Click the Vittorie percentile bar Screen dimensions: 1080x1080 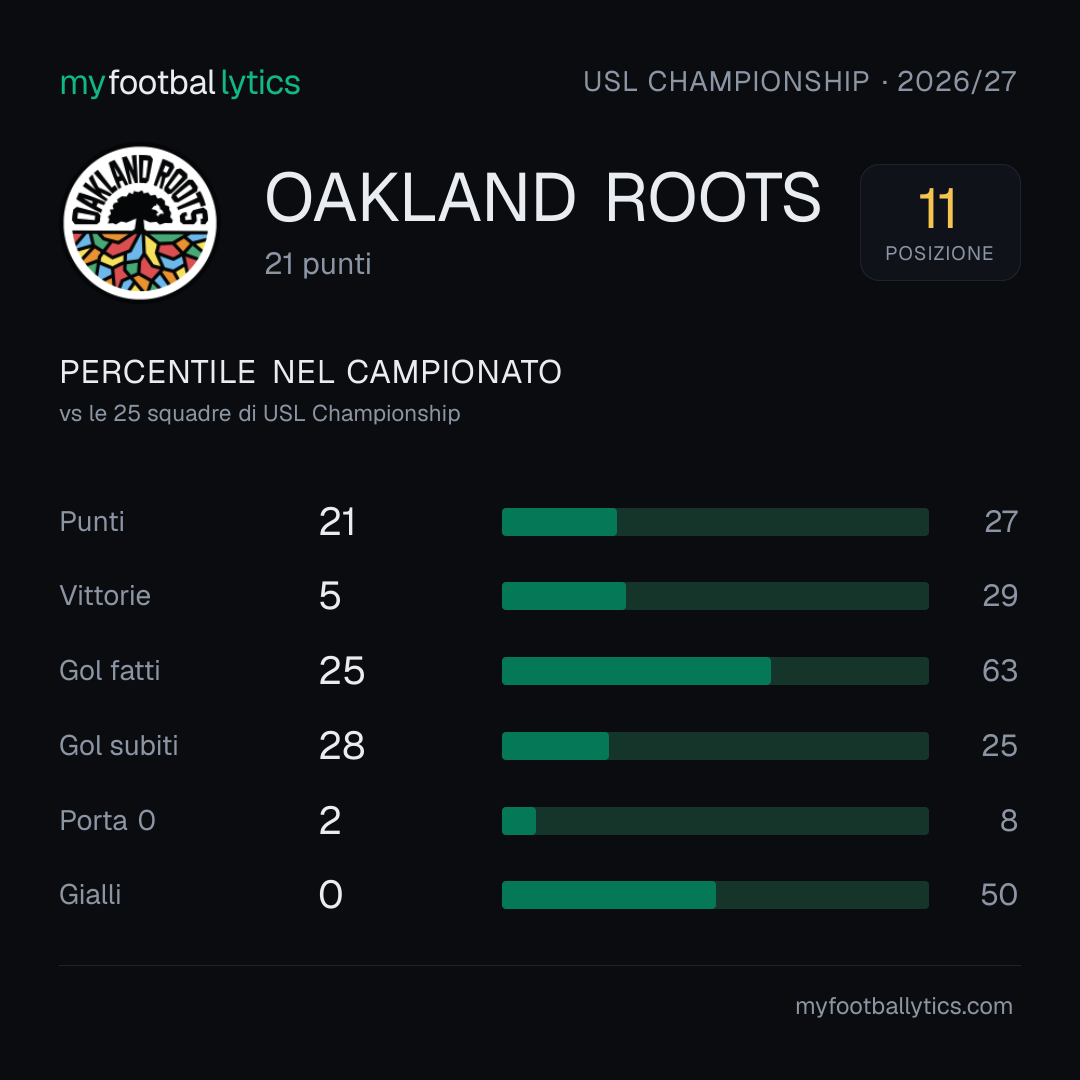(x=715, y=596)
